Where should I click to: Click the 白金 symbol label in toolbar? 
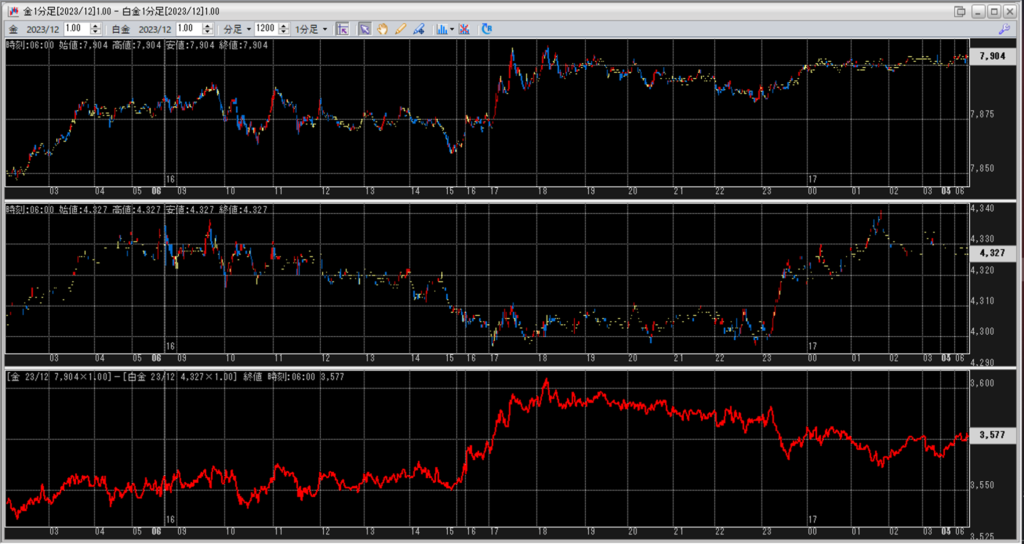[x=120, y=29]
